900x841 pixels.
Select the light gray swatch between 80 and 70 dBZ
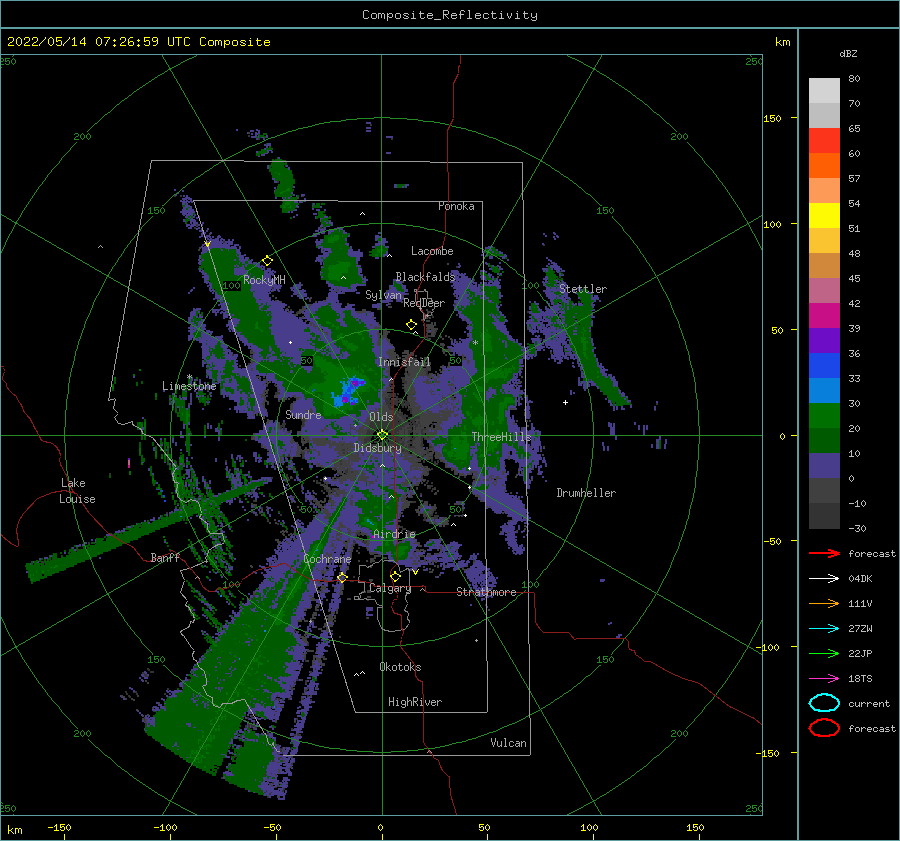[824, 91]
